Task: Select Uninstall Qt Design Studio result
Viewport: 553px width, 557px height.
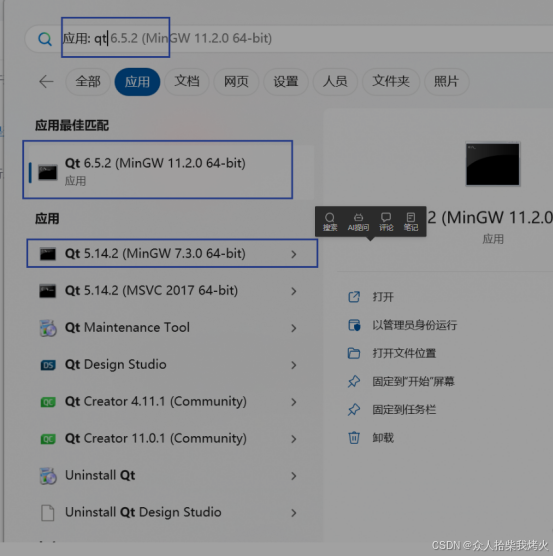Action: point(172,512)
